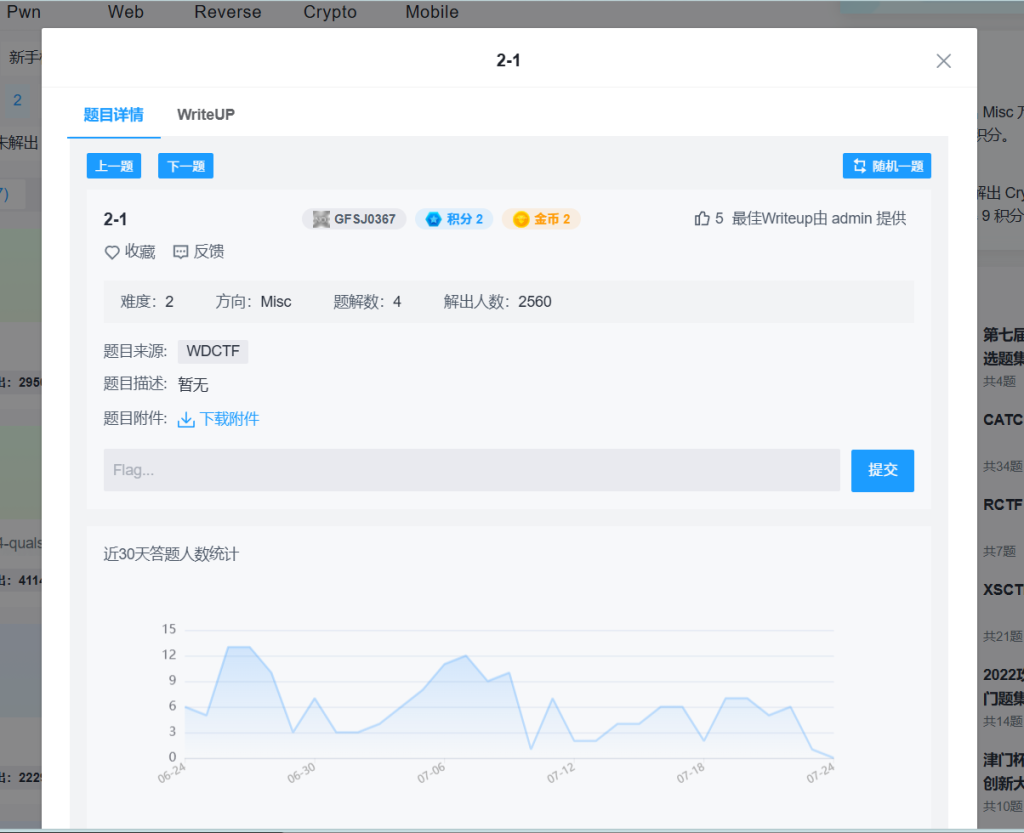
Task: Click the 07-06 point on the chart
Action: pos(445,664)
